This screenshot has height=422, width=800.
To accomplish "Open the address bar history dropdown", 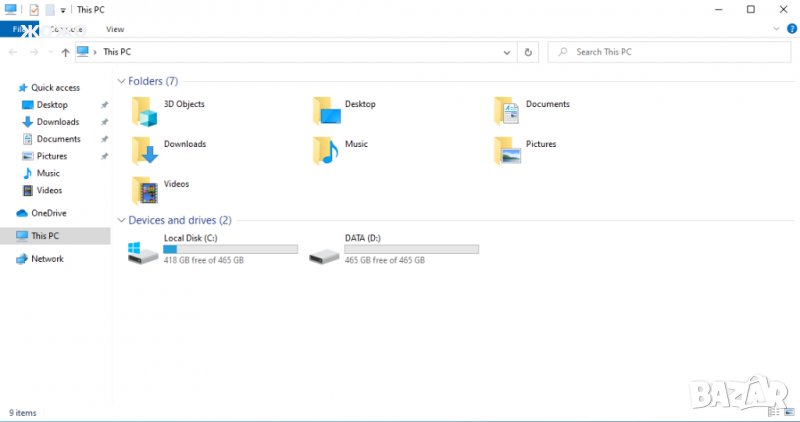I will pyautogui.click(x=508, y=52).
